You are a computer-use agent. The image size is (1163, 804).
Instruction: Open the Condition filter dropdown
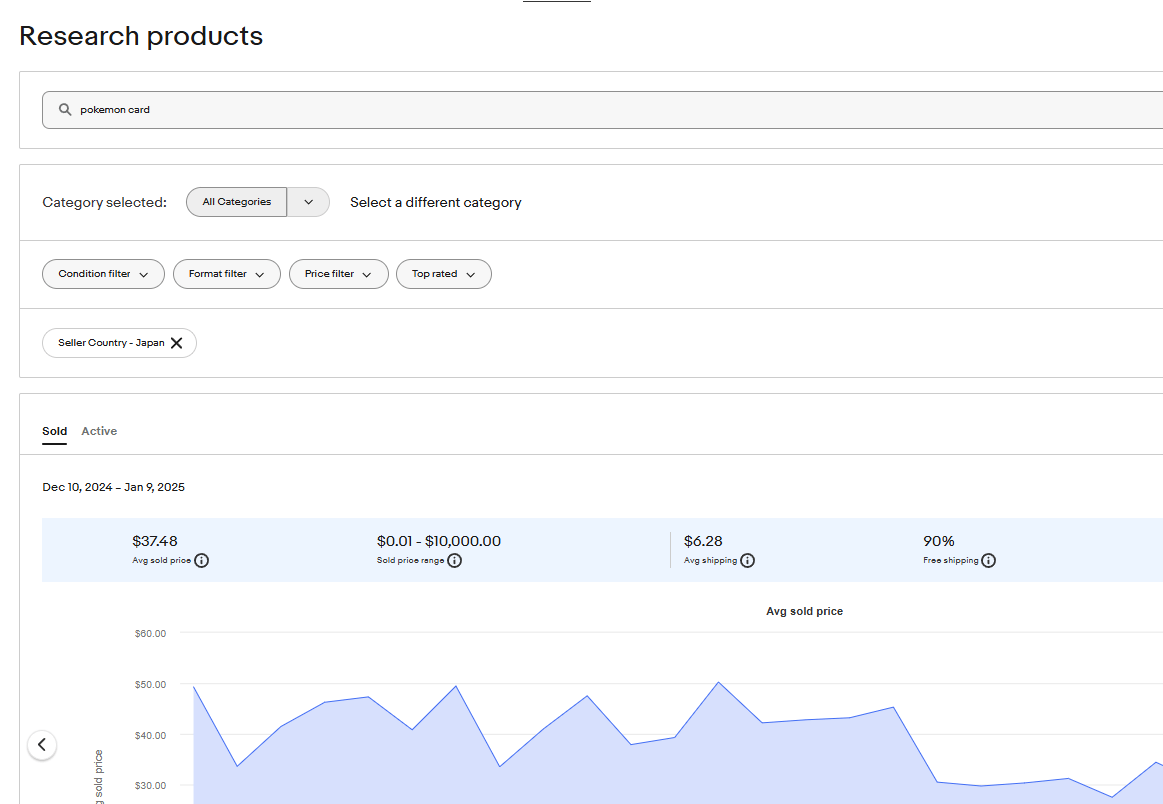[x=103, y=274]
